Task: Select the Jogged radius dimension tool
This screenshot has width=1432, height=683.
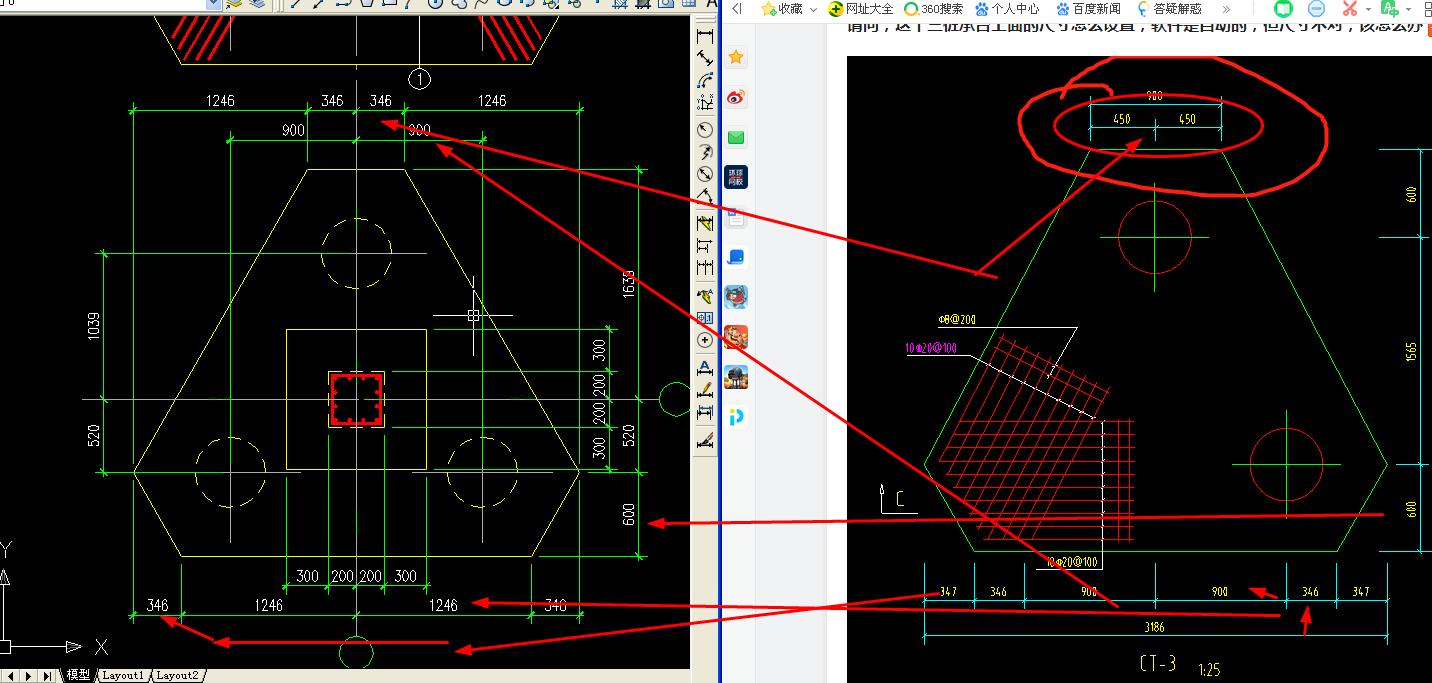Action: click(x=705, y=152)
